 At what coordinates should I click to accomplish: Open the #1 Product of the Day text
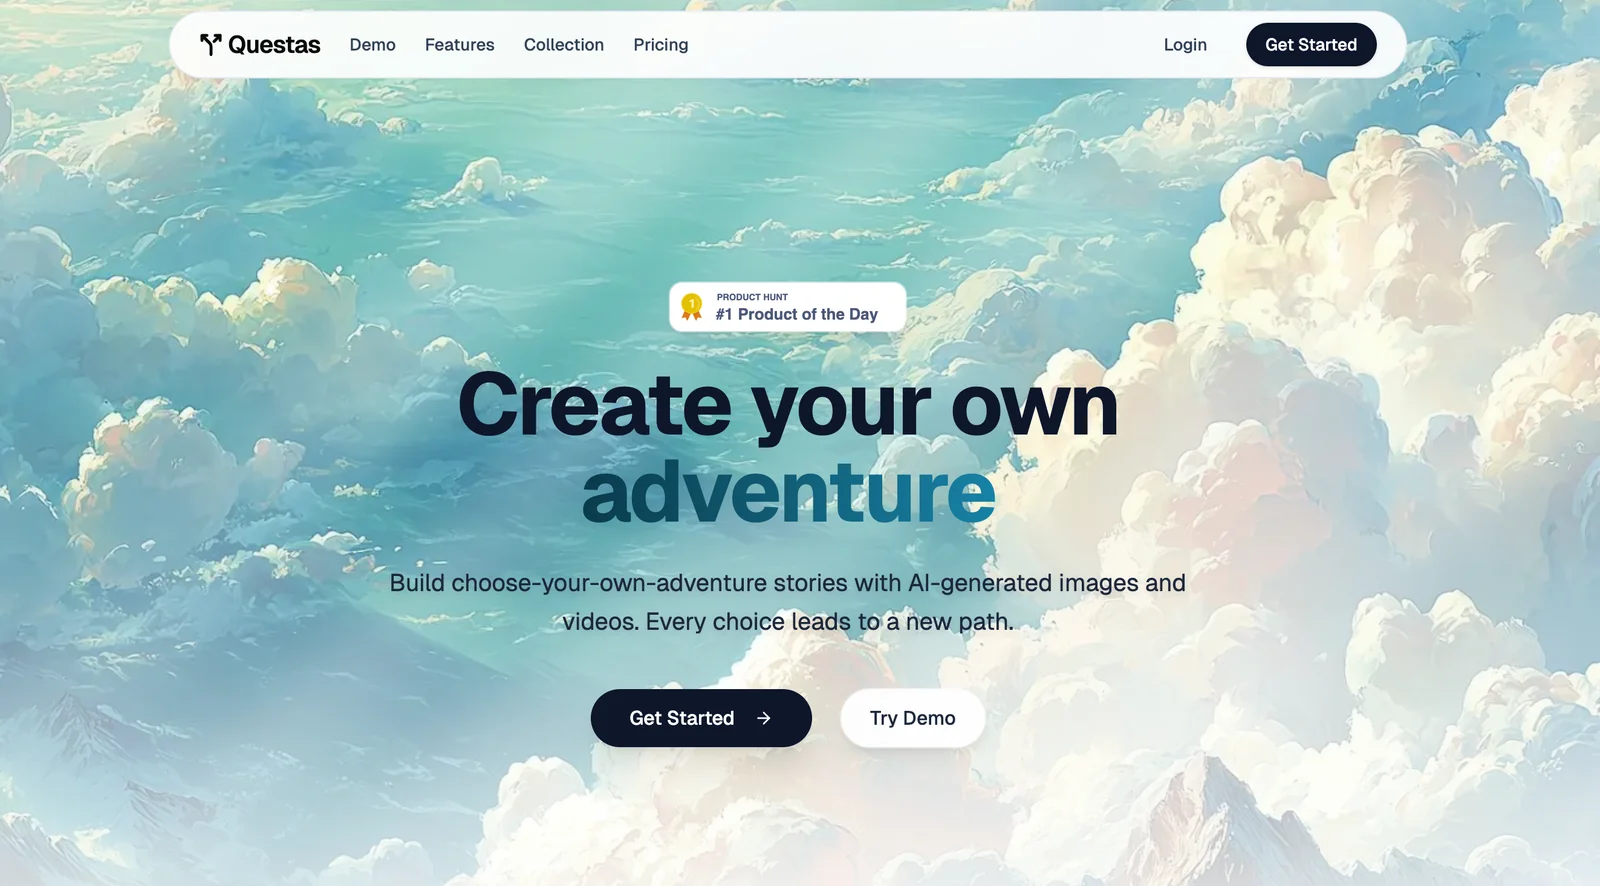[797, 314]
